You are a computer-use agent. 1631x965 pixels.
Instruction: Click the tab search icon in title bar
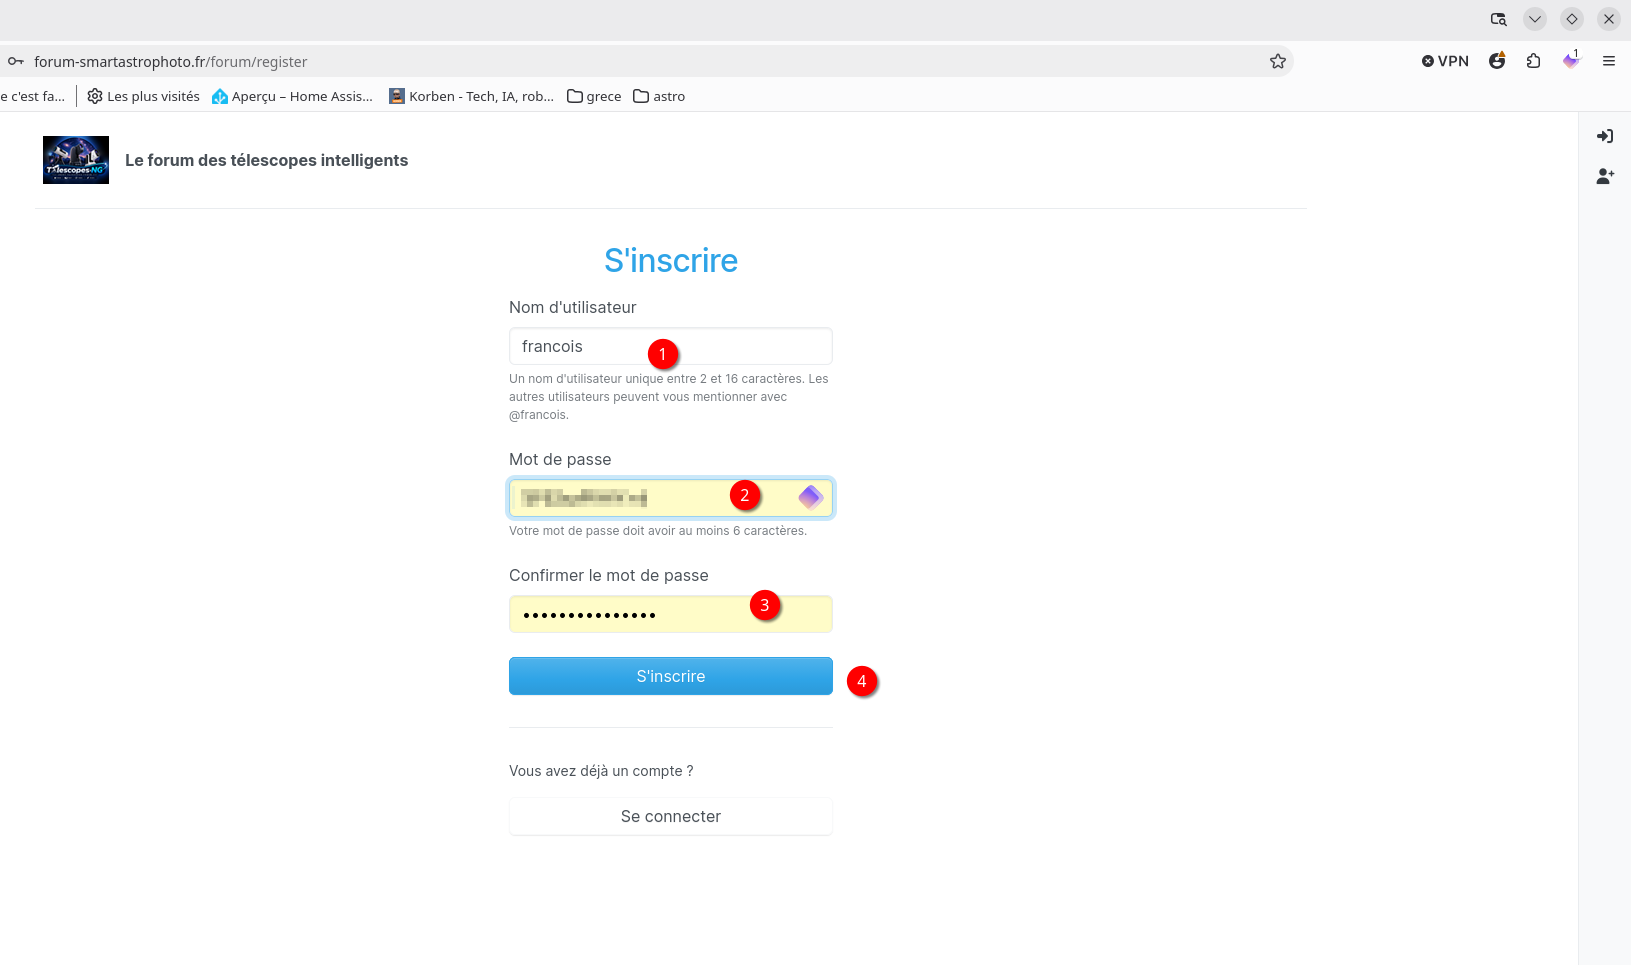pyautogui.click(x=1498, y=19)
